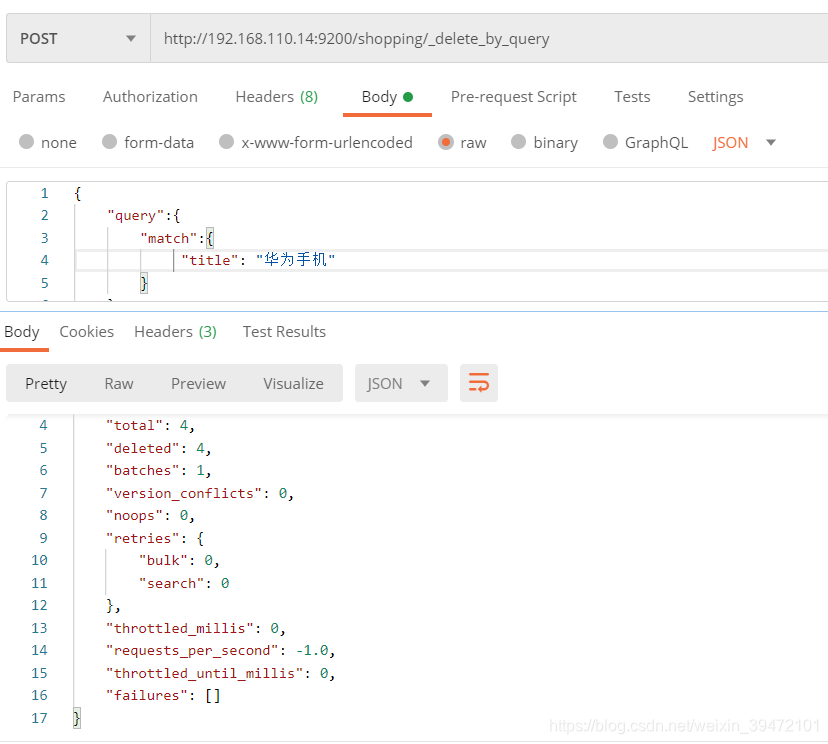Open the Test Results tab
The image size is (828, 744).
coord(284,332)
